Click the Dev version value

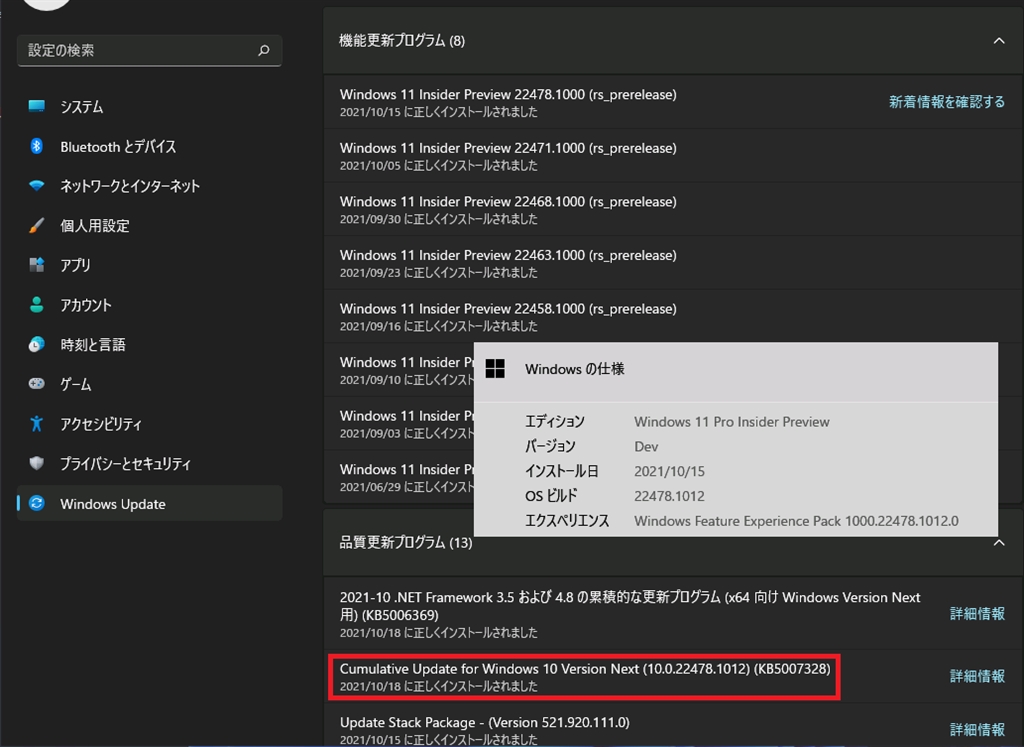tap(646, 447)
